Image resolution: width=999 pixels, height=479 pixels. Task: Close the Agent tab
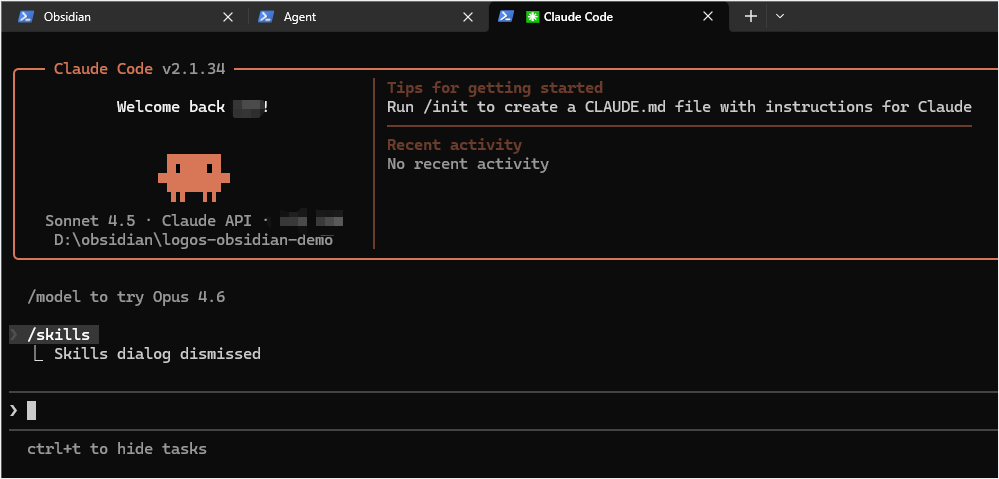(x=468, y=17)
